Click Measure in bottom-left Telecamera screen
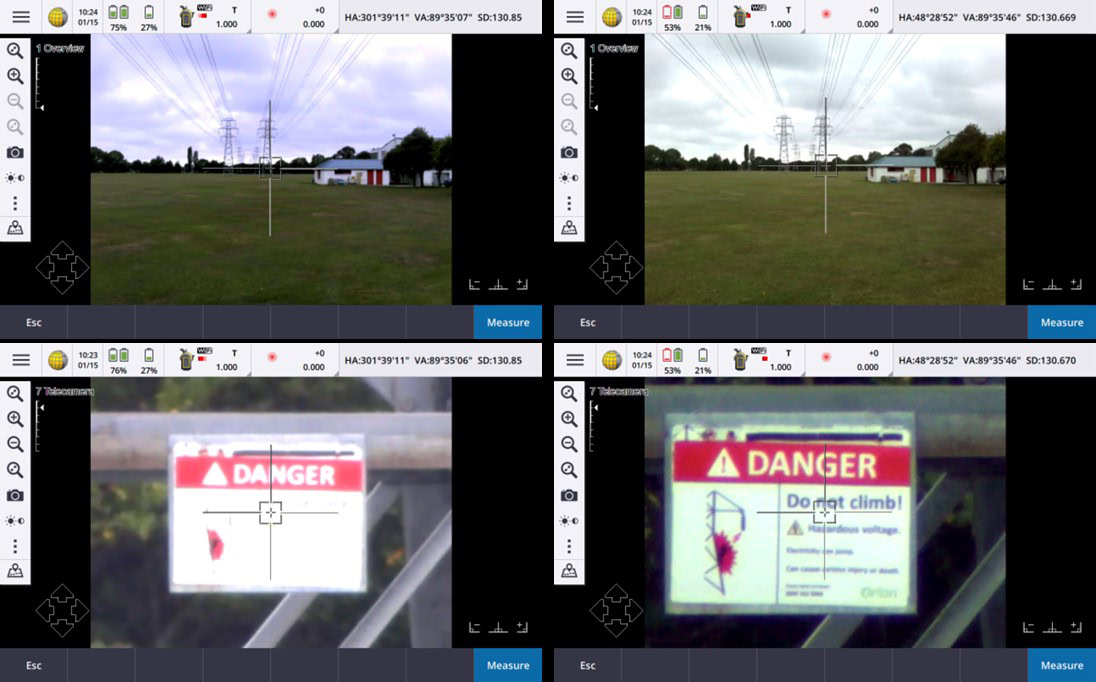 (507, 665)
